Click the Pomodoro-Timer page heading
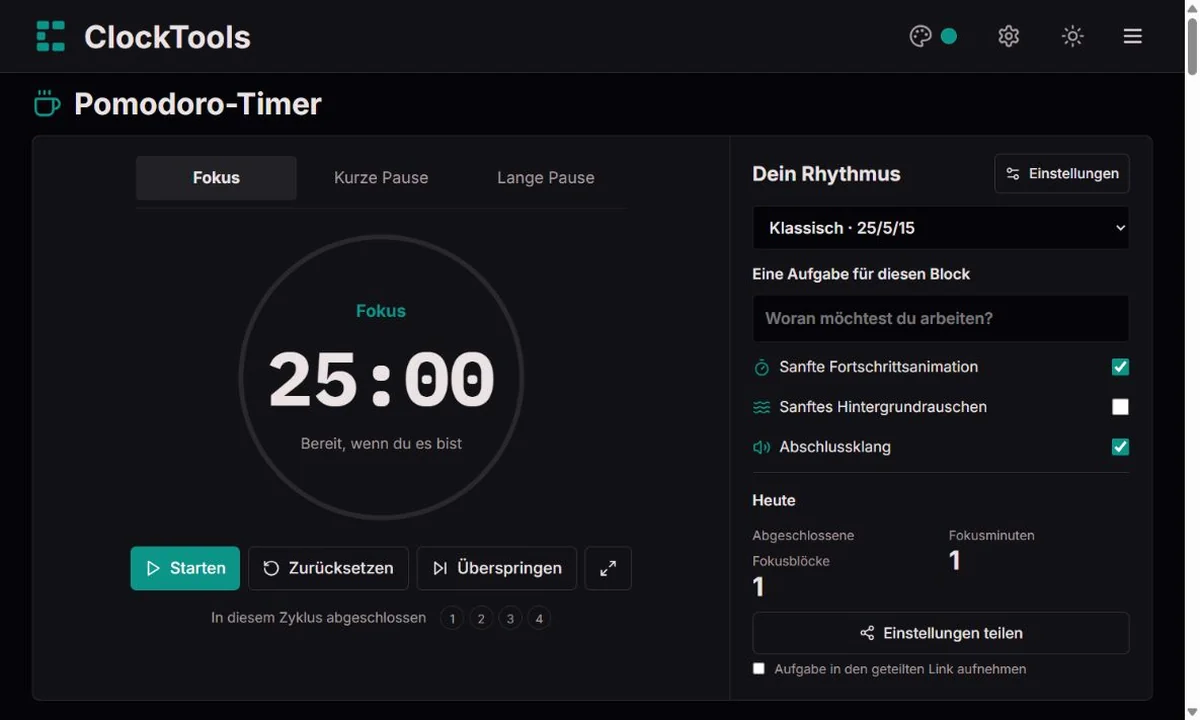The width and height of the screenshot is (1200, 720). (x=198, y=104)
